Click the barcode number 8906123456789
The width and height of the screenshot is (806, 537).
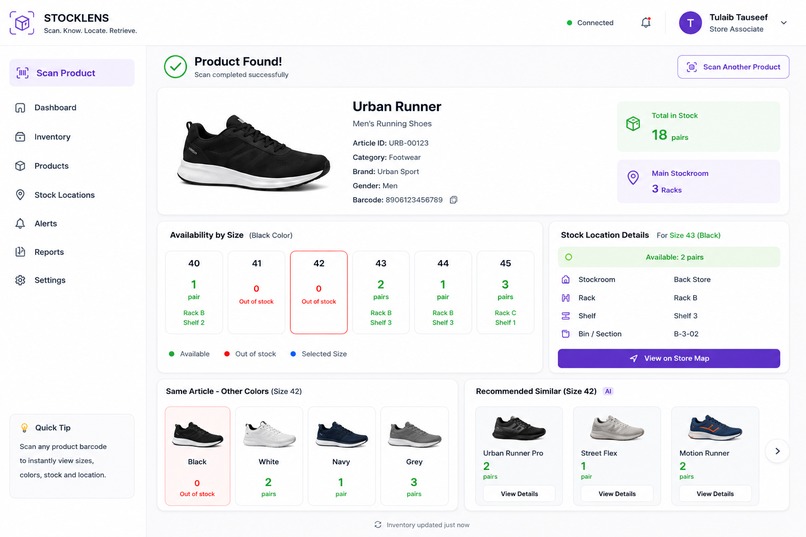tap(414, 200)
